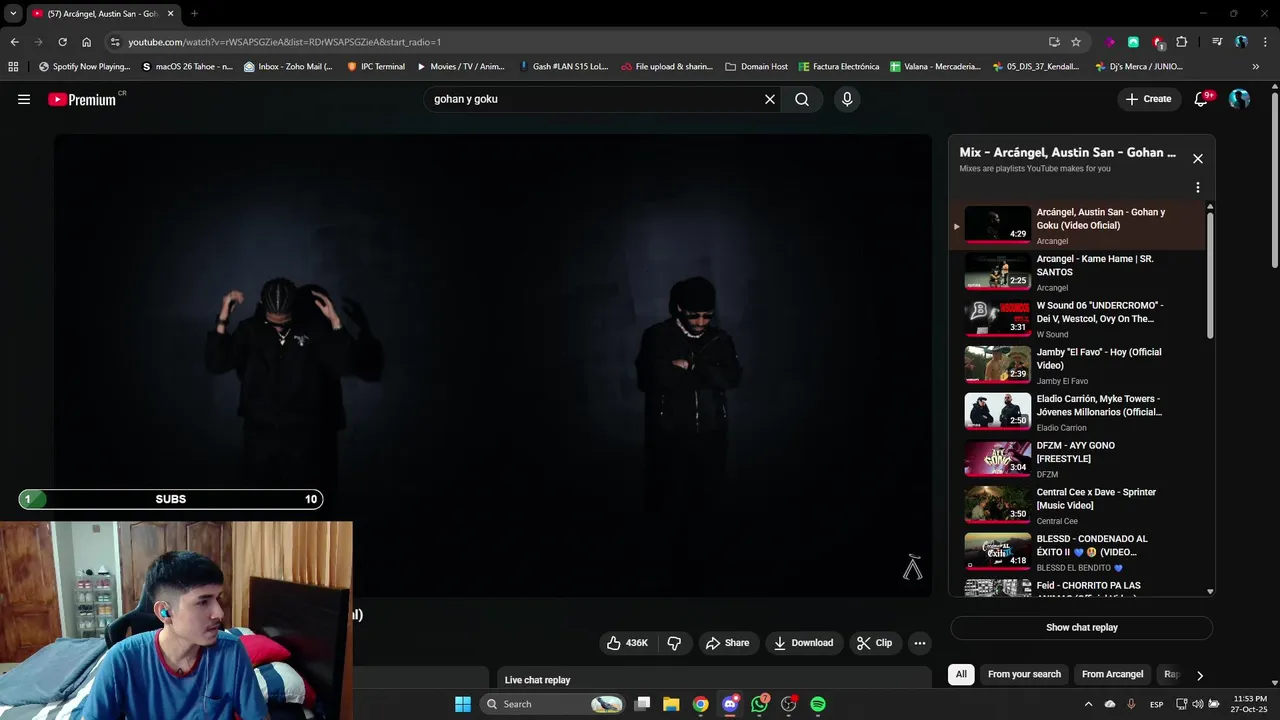Click the page vertical scrollbar
1280x720 pixels.
click(1274, 180)
